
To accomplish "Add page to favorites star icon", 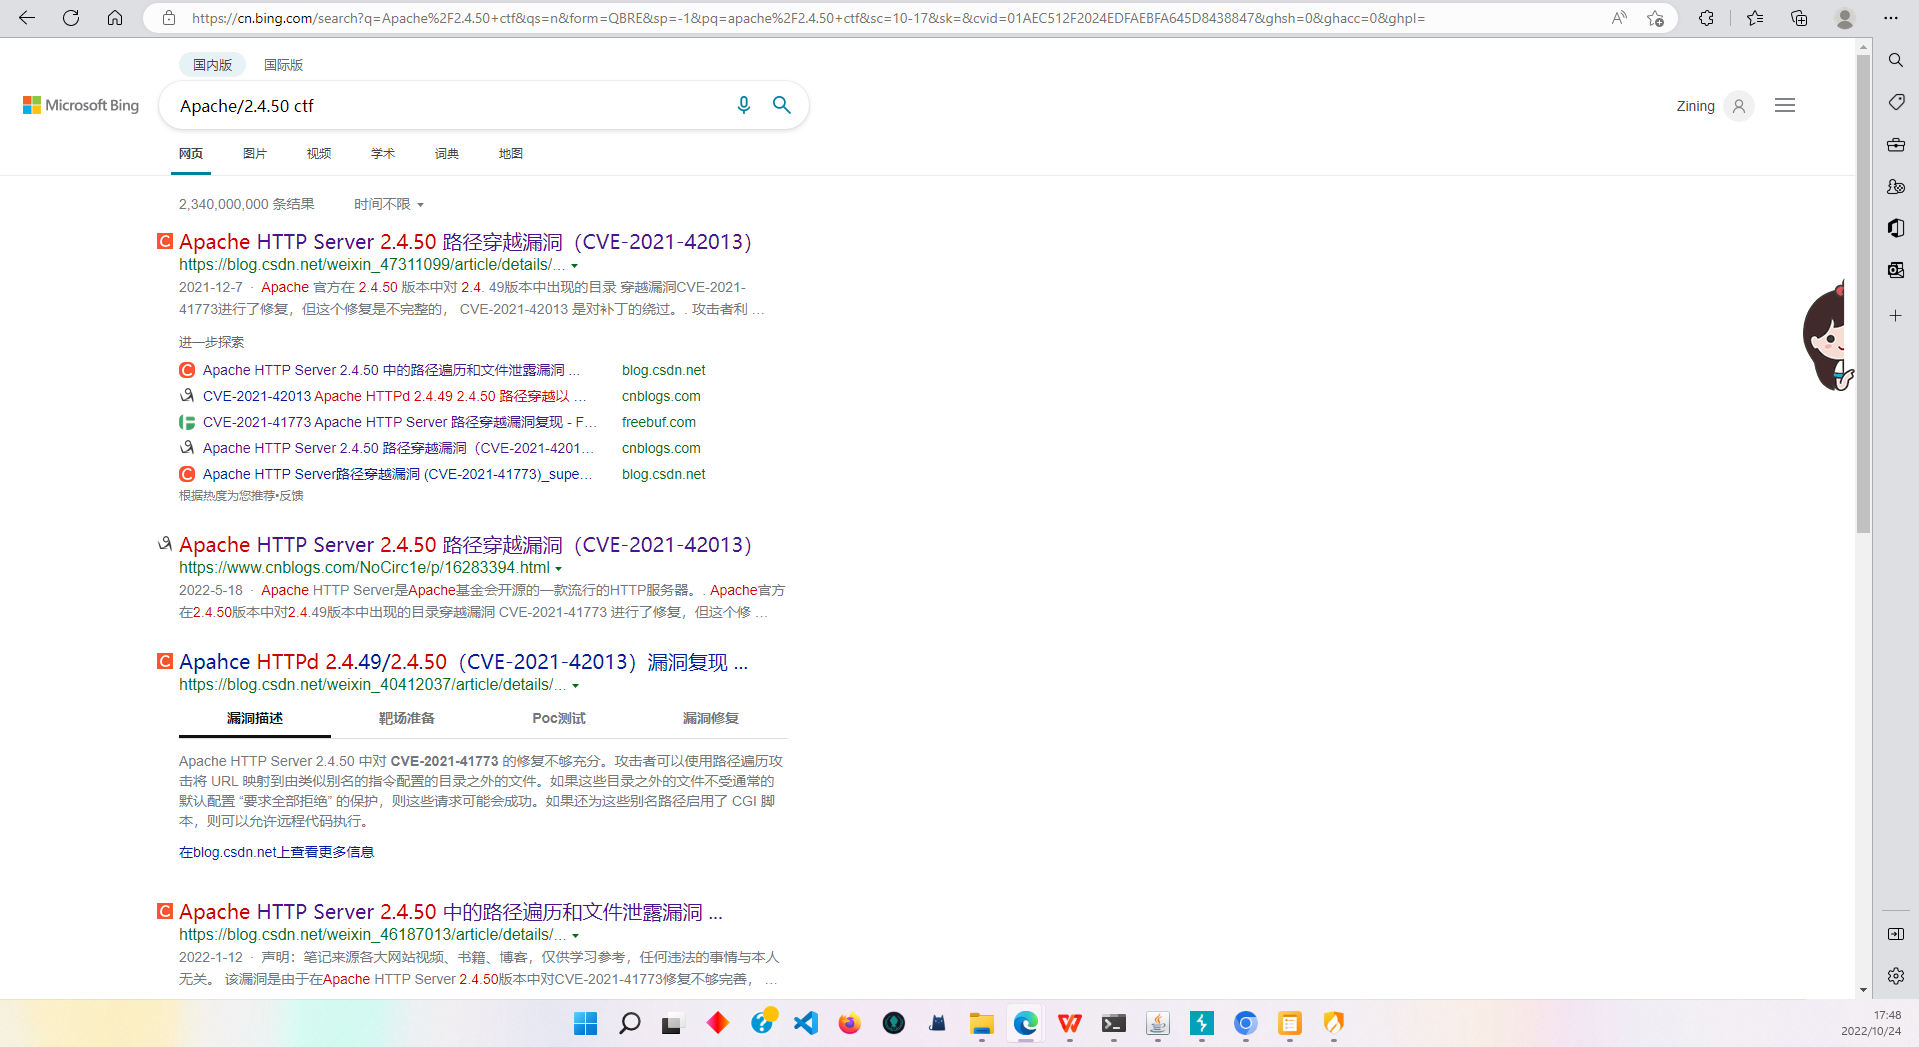I will (x=1655, y=18).
